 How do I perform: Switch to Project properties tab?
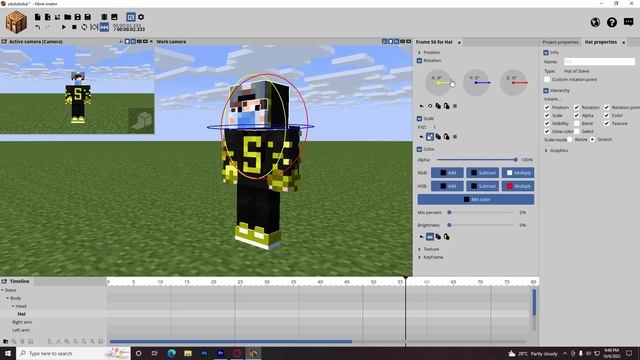click(x=560, y=42)
